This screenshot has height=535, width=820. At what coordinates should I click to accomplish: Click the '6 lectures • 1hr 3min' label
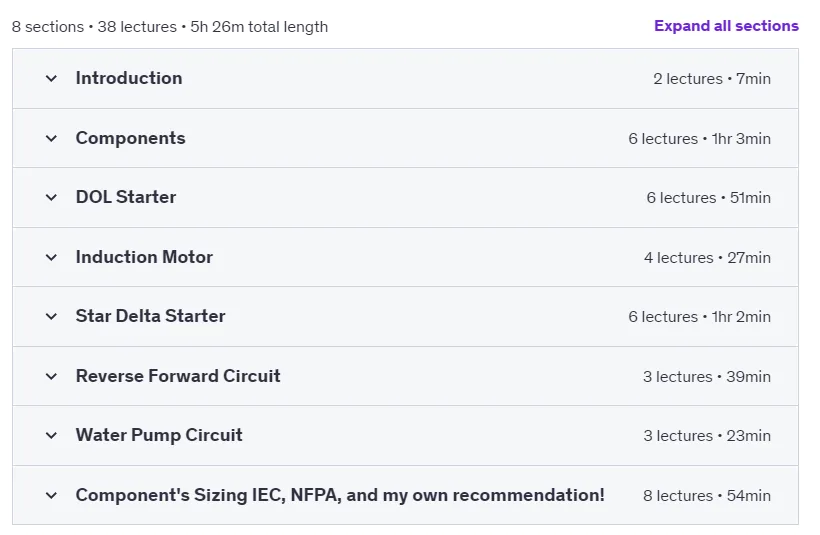700,139
